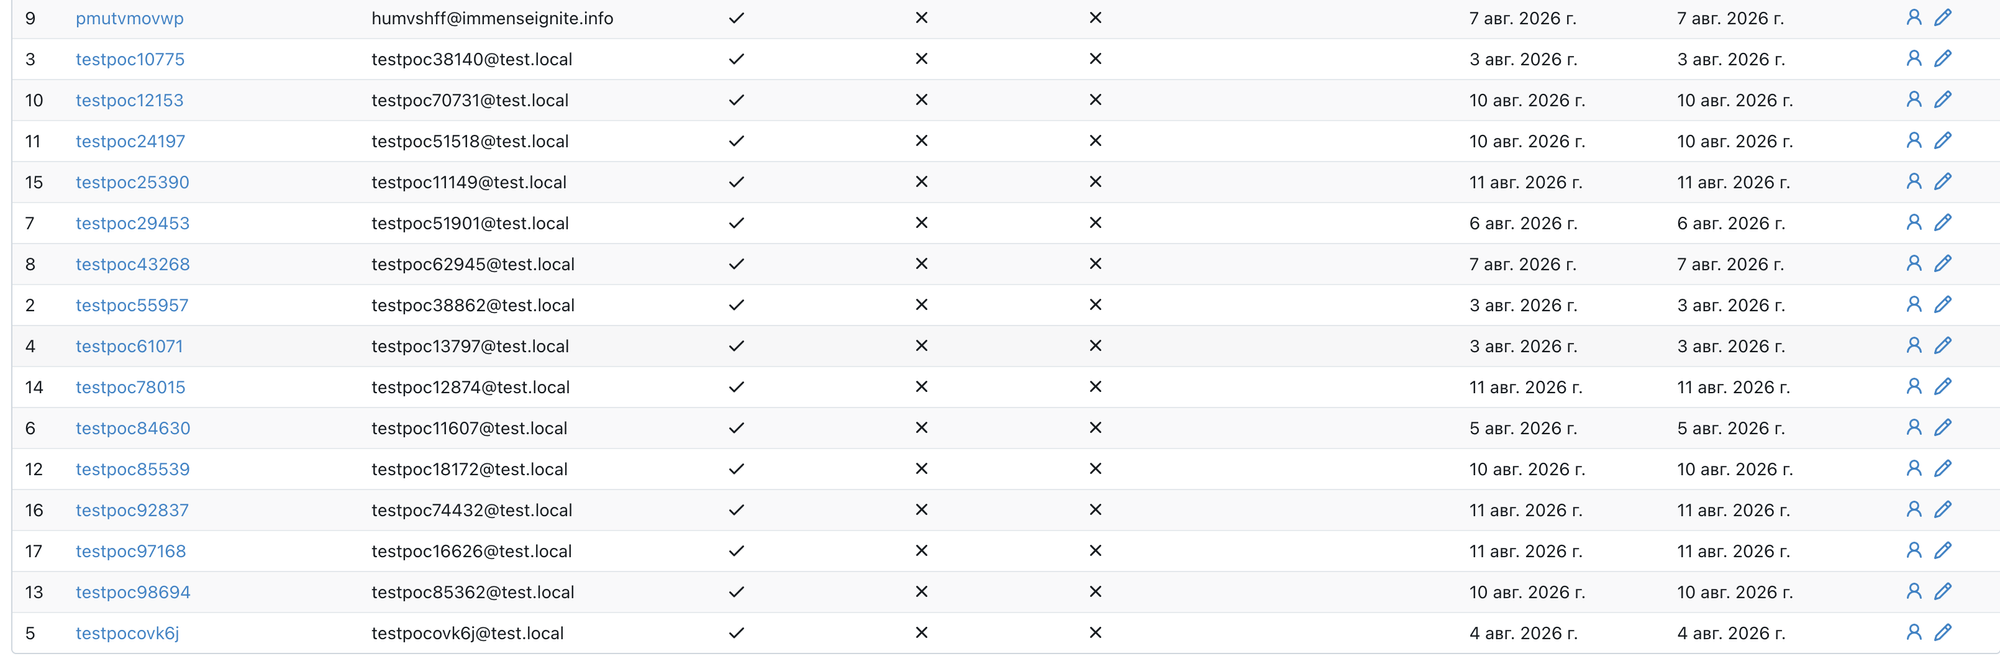Edit testpoc98694 with the pencil icon
Viewport: 2000px width, 661px height.
coord(1943,591)
